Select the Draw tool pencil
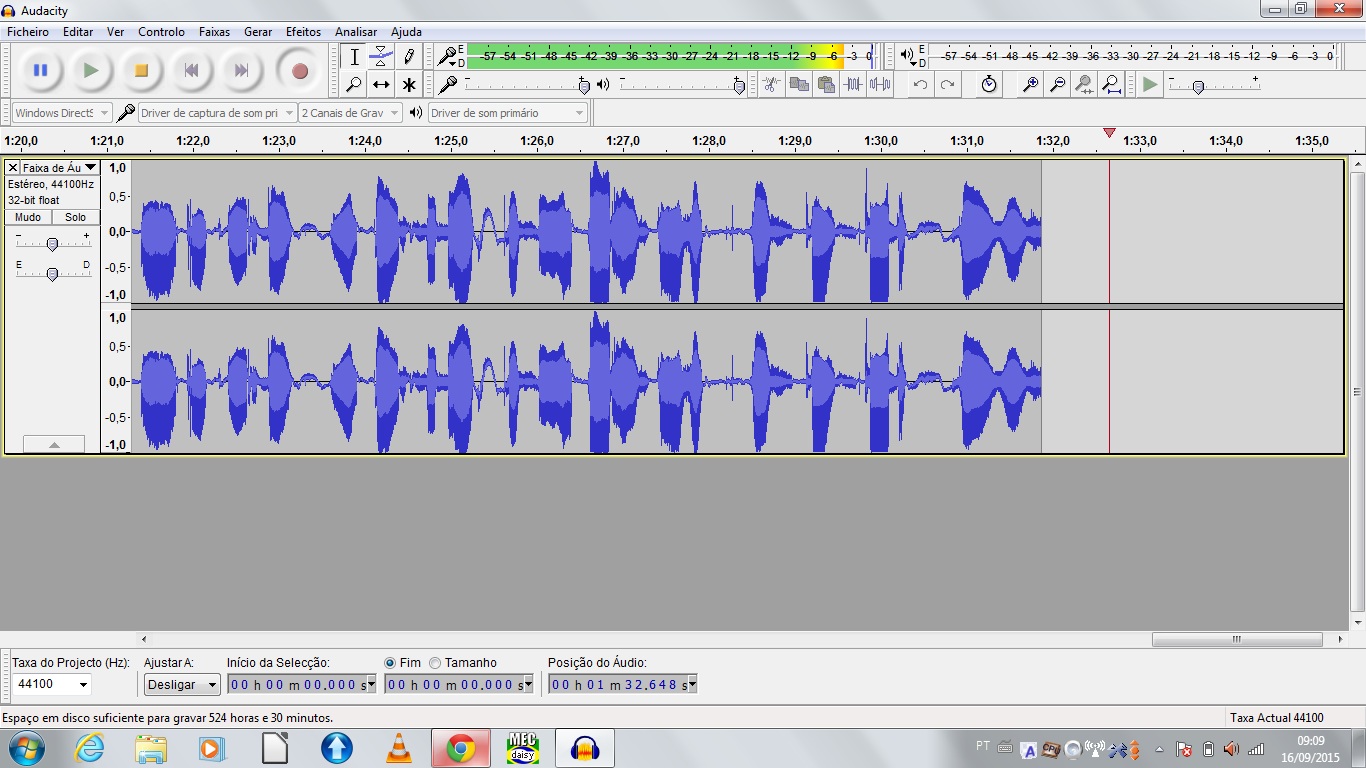 pyautogui.click(x=408, y=56)
